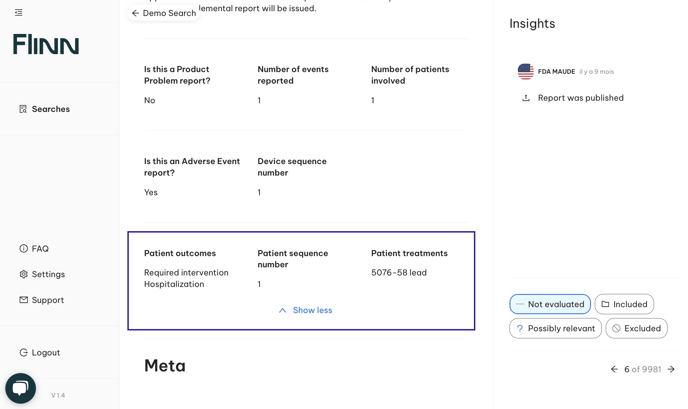Viewport: 688px width, 409px height.
Task: Click the Flinn logo
Action: coord(46,44)
